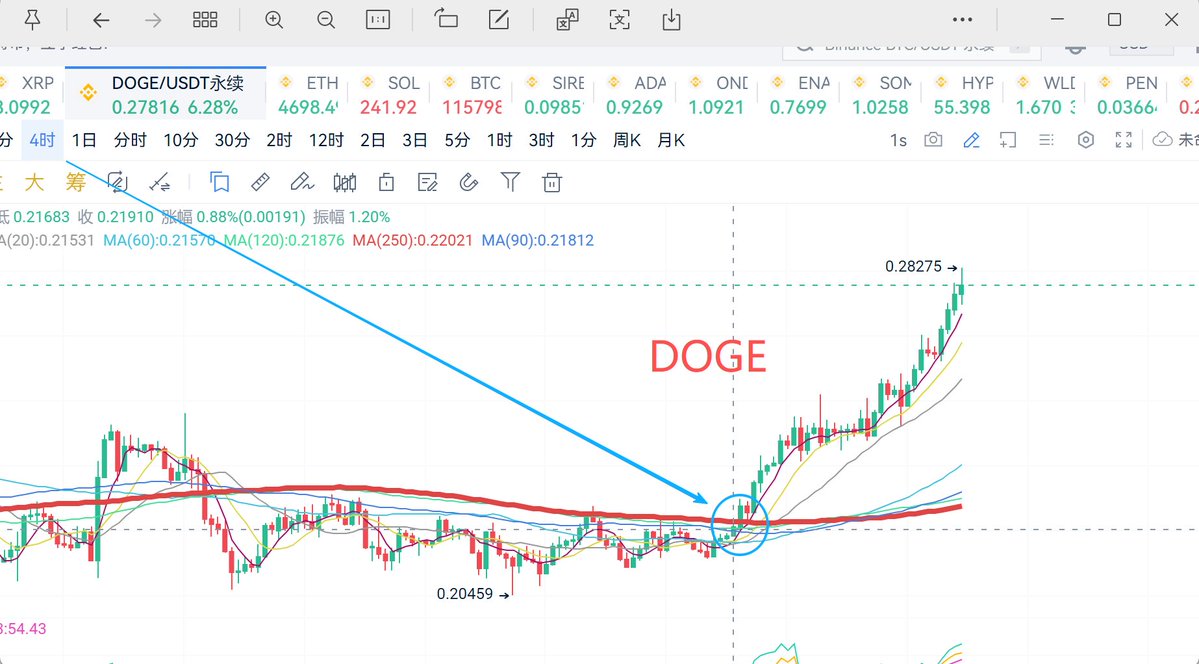
Task: Click the cloud sync status icon
Action: coord(1162,140)
